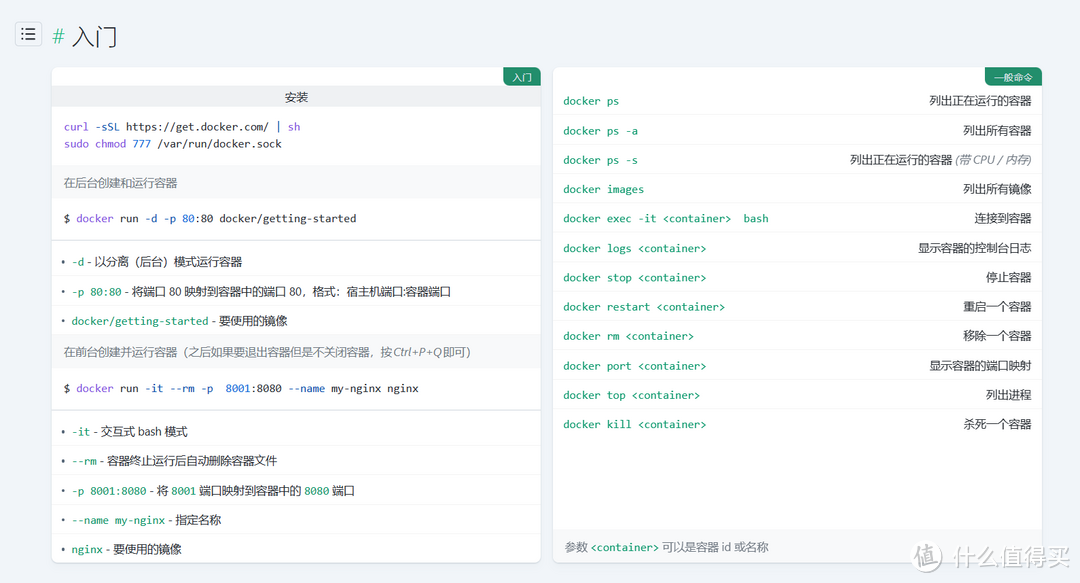
Task: Click docker exec -it <container> bash command
Action: coord(665,218)
